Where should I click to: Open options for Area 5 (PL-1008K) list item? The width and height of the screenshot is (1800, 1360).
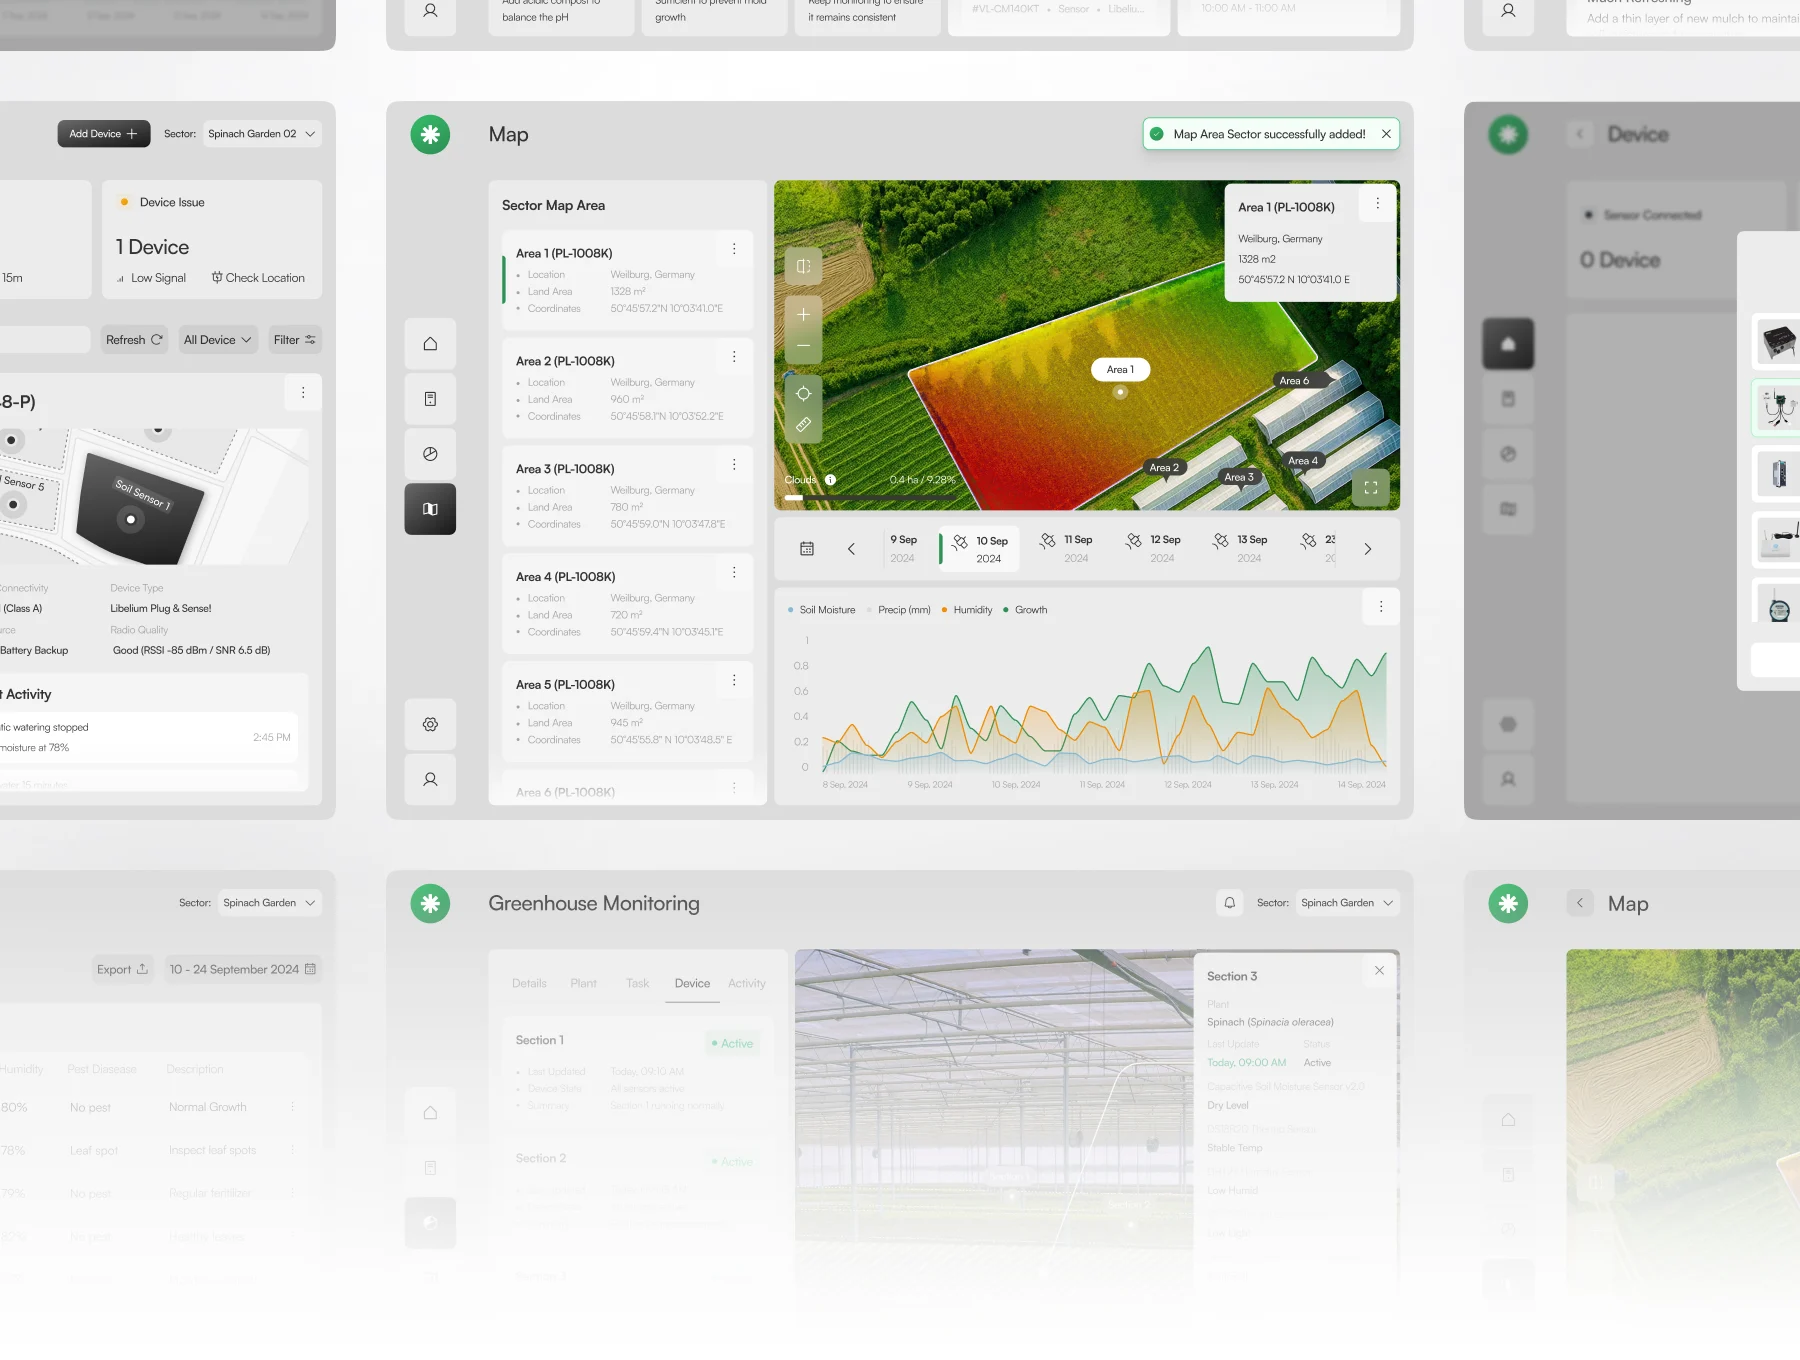coord(734,681)
